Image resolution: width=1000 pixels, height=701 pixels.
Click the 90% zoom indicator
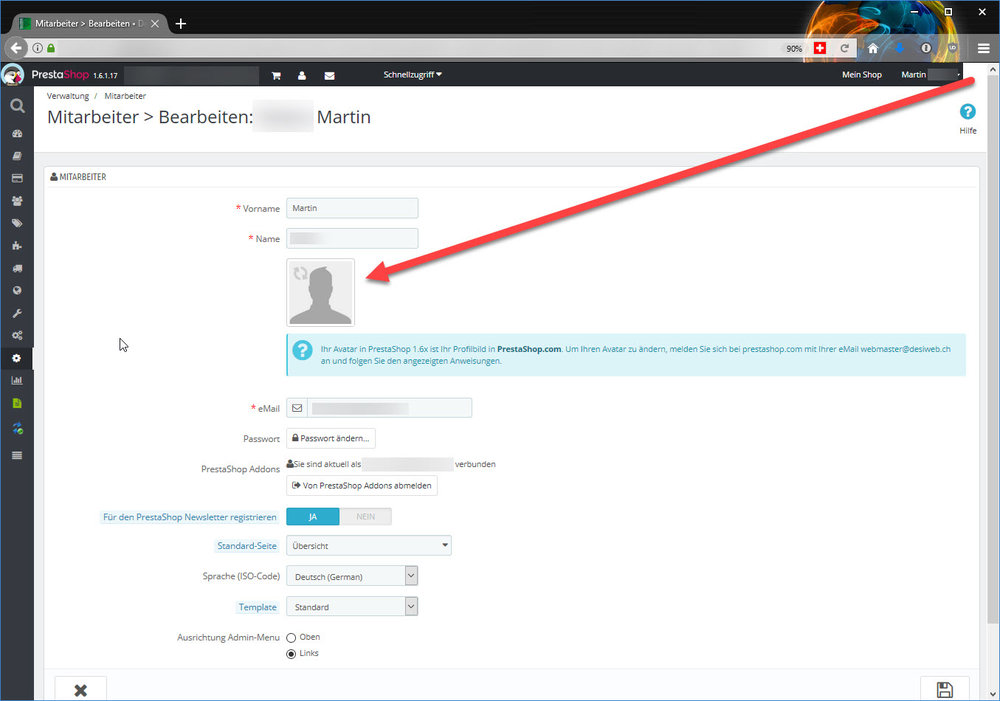(794, 48)
